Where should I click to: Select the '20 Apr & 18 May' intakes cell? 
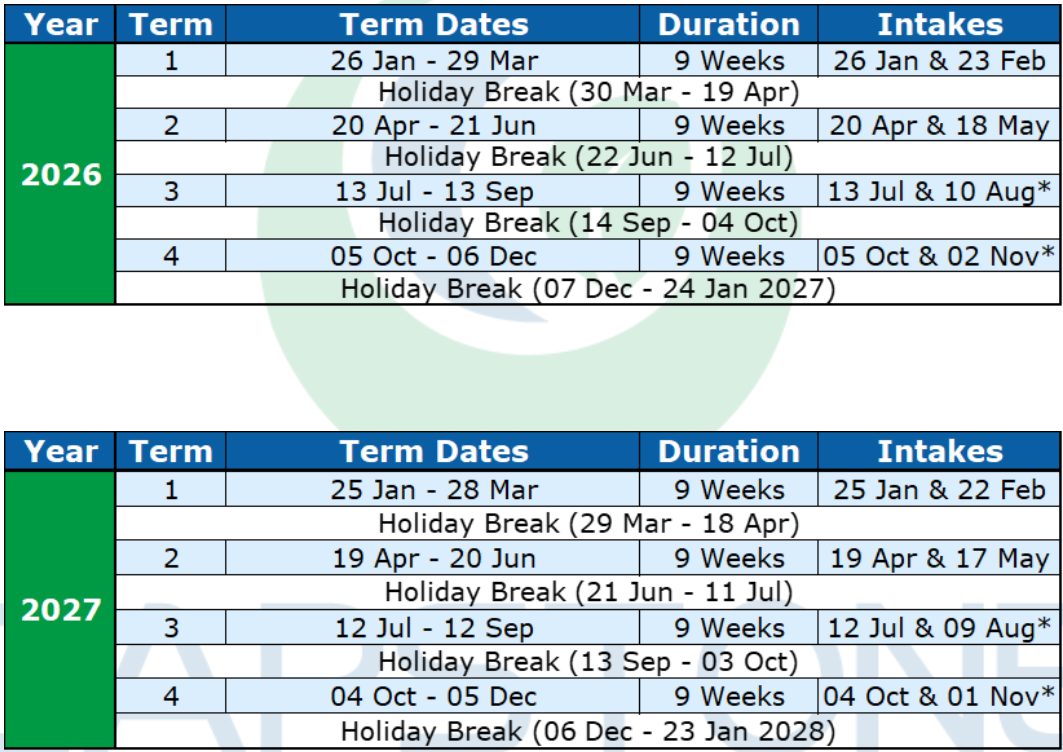(939, 126)
